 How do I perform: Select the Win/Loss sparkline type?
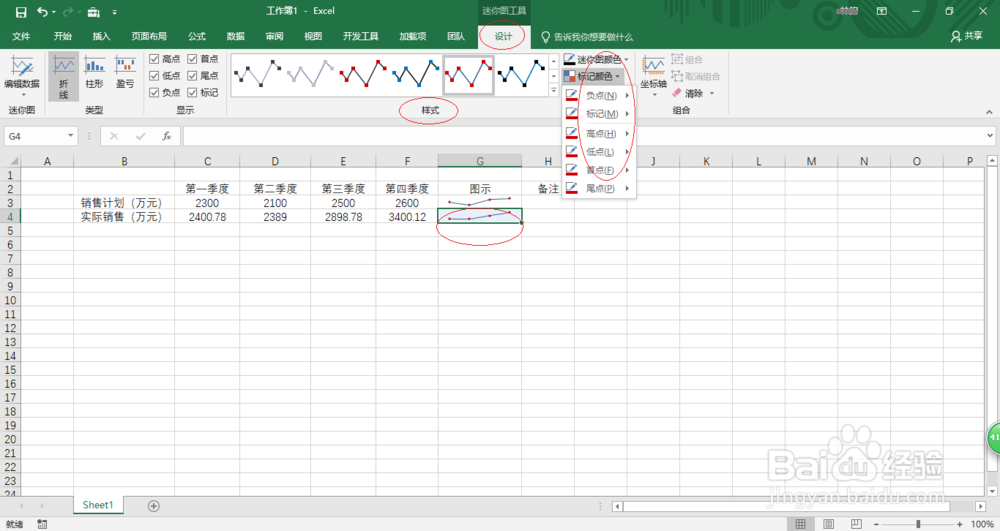click(125, 73)
